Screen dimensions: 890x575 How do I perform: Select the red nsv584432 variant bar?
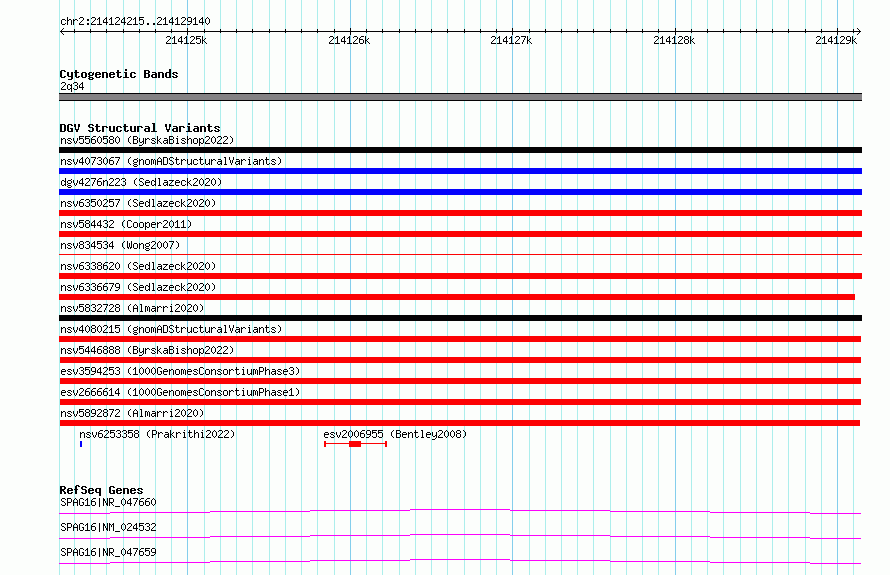(460, 234)
